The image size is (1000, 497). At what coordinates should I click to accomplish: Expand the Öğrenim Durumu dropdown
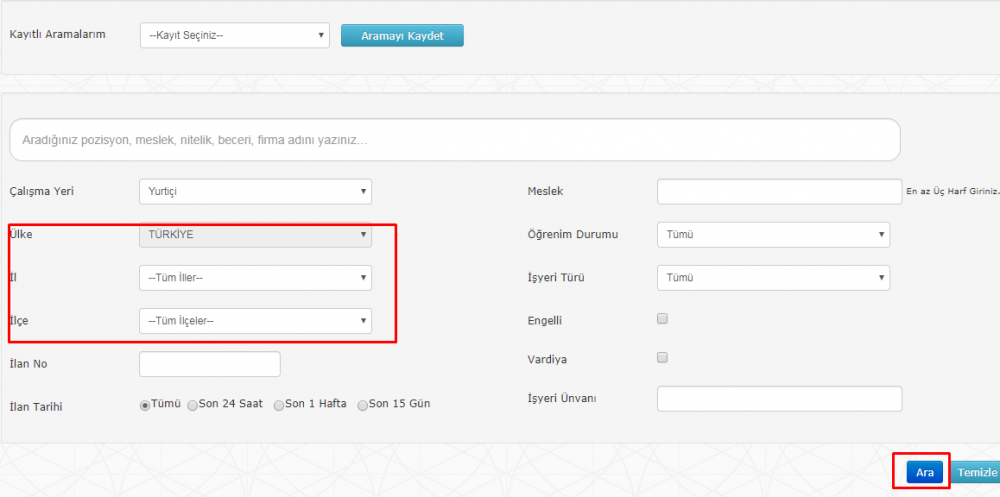773,235
